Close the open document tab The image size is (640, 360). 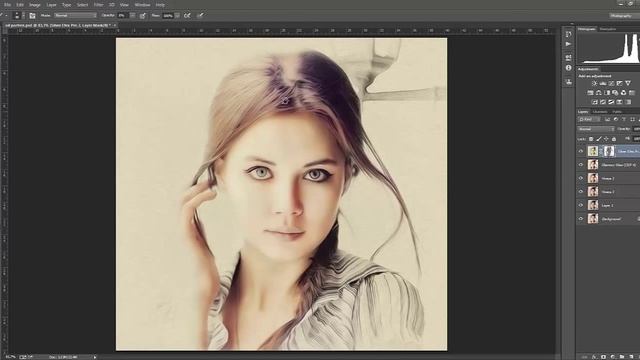point(115,25)
